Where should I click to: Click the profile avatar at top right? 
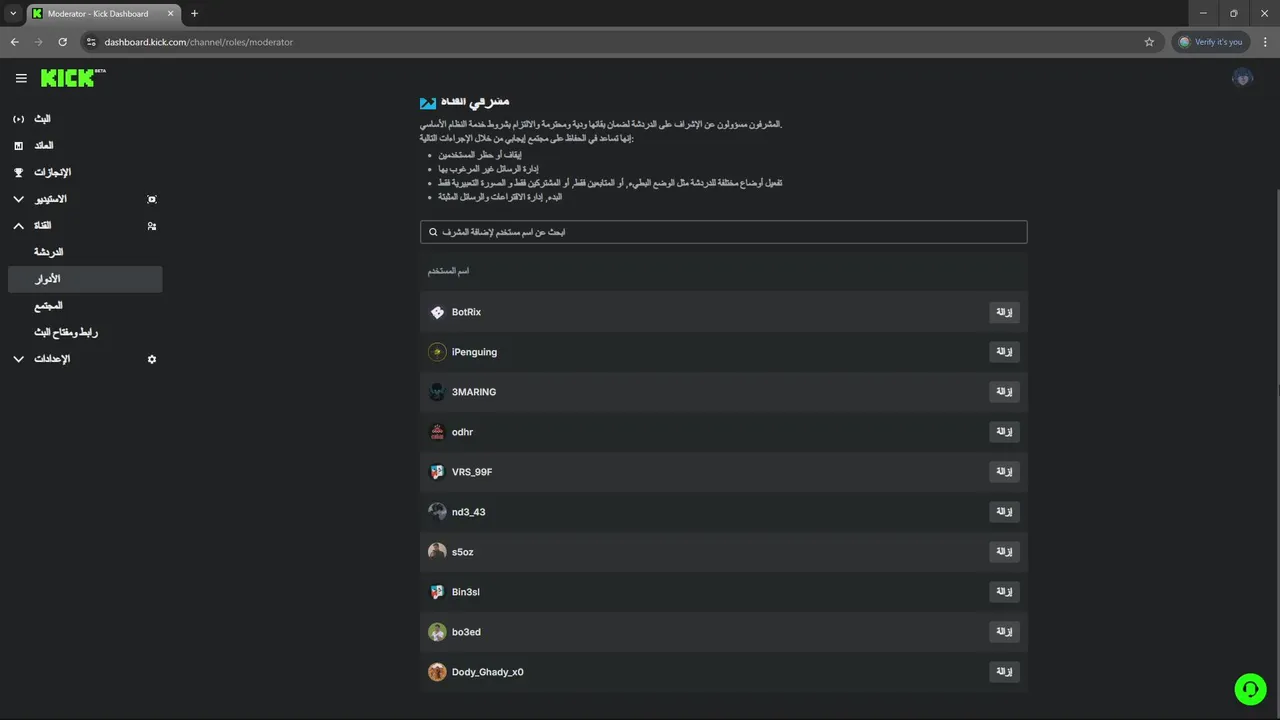[1243, 78]
